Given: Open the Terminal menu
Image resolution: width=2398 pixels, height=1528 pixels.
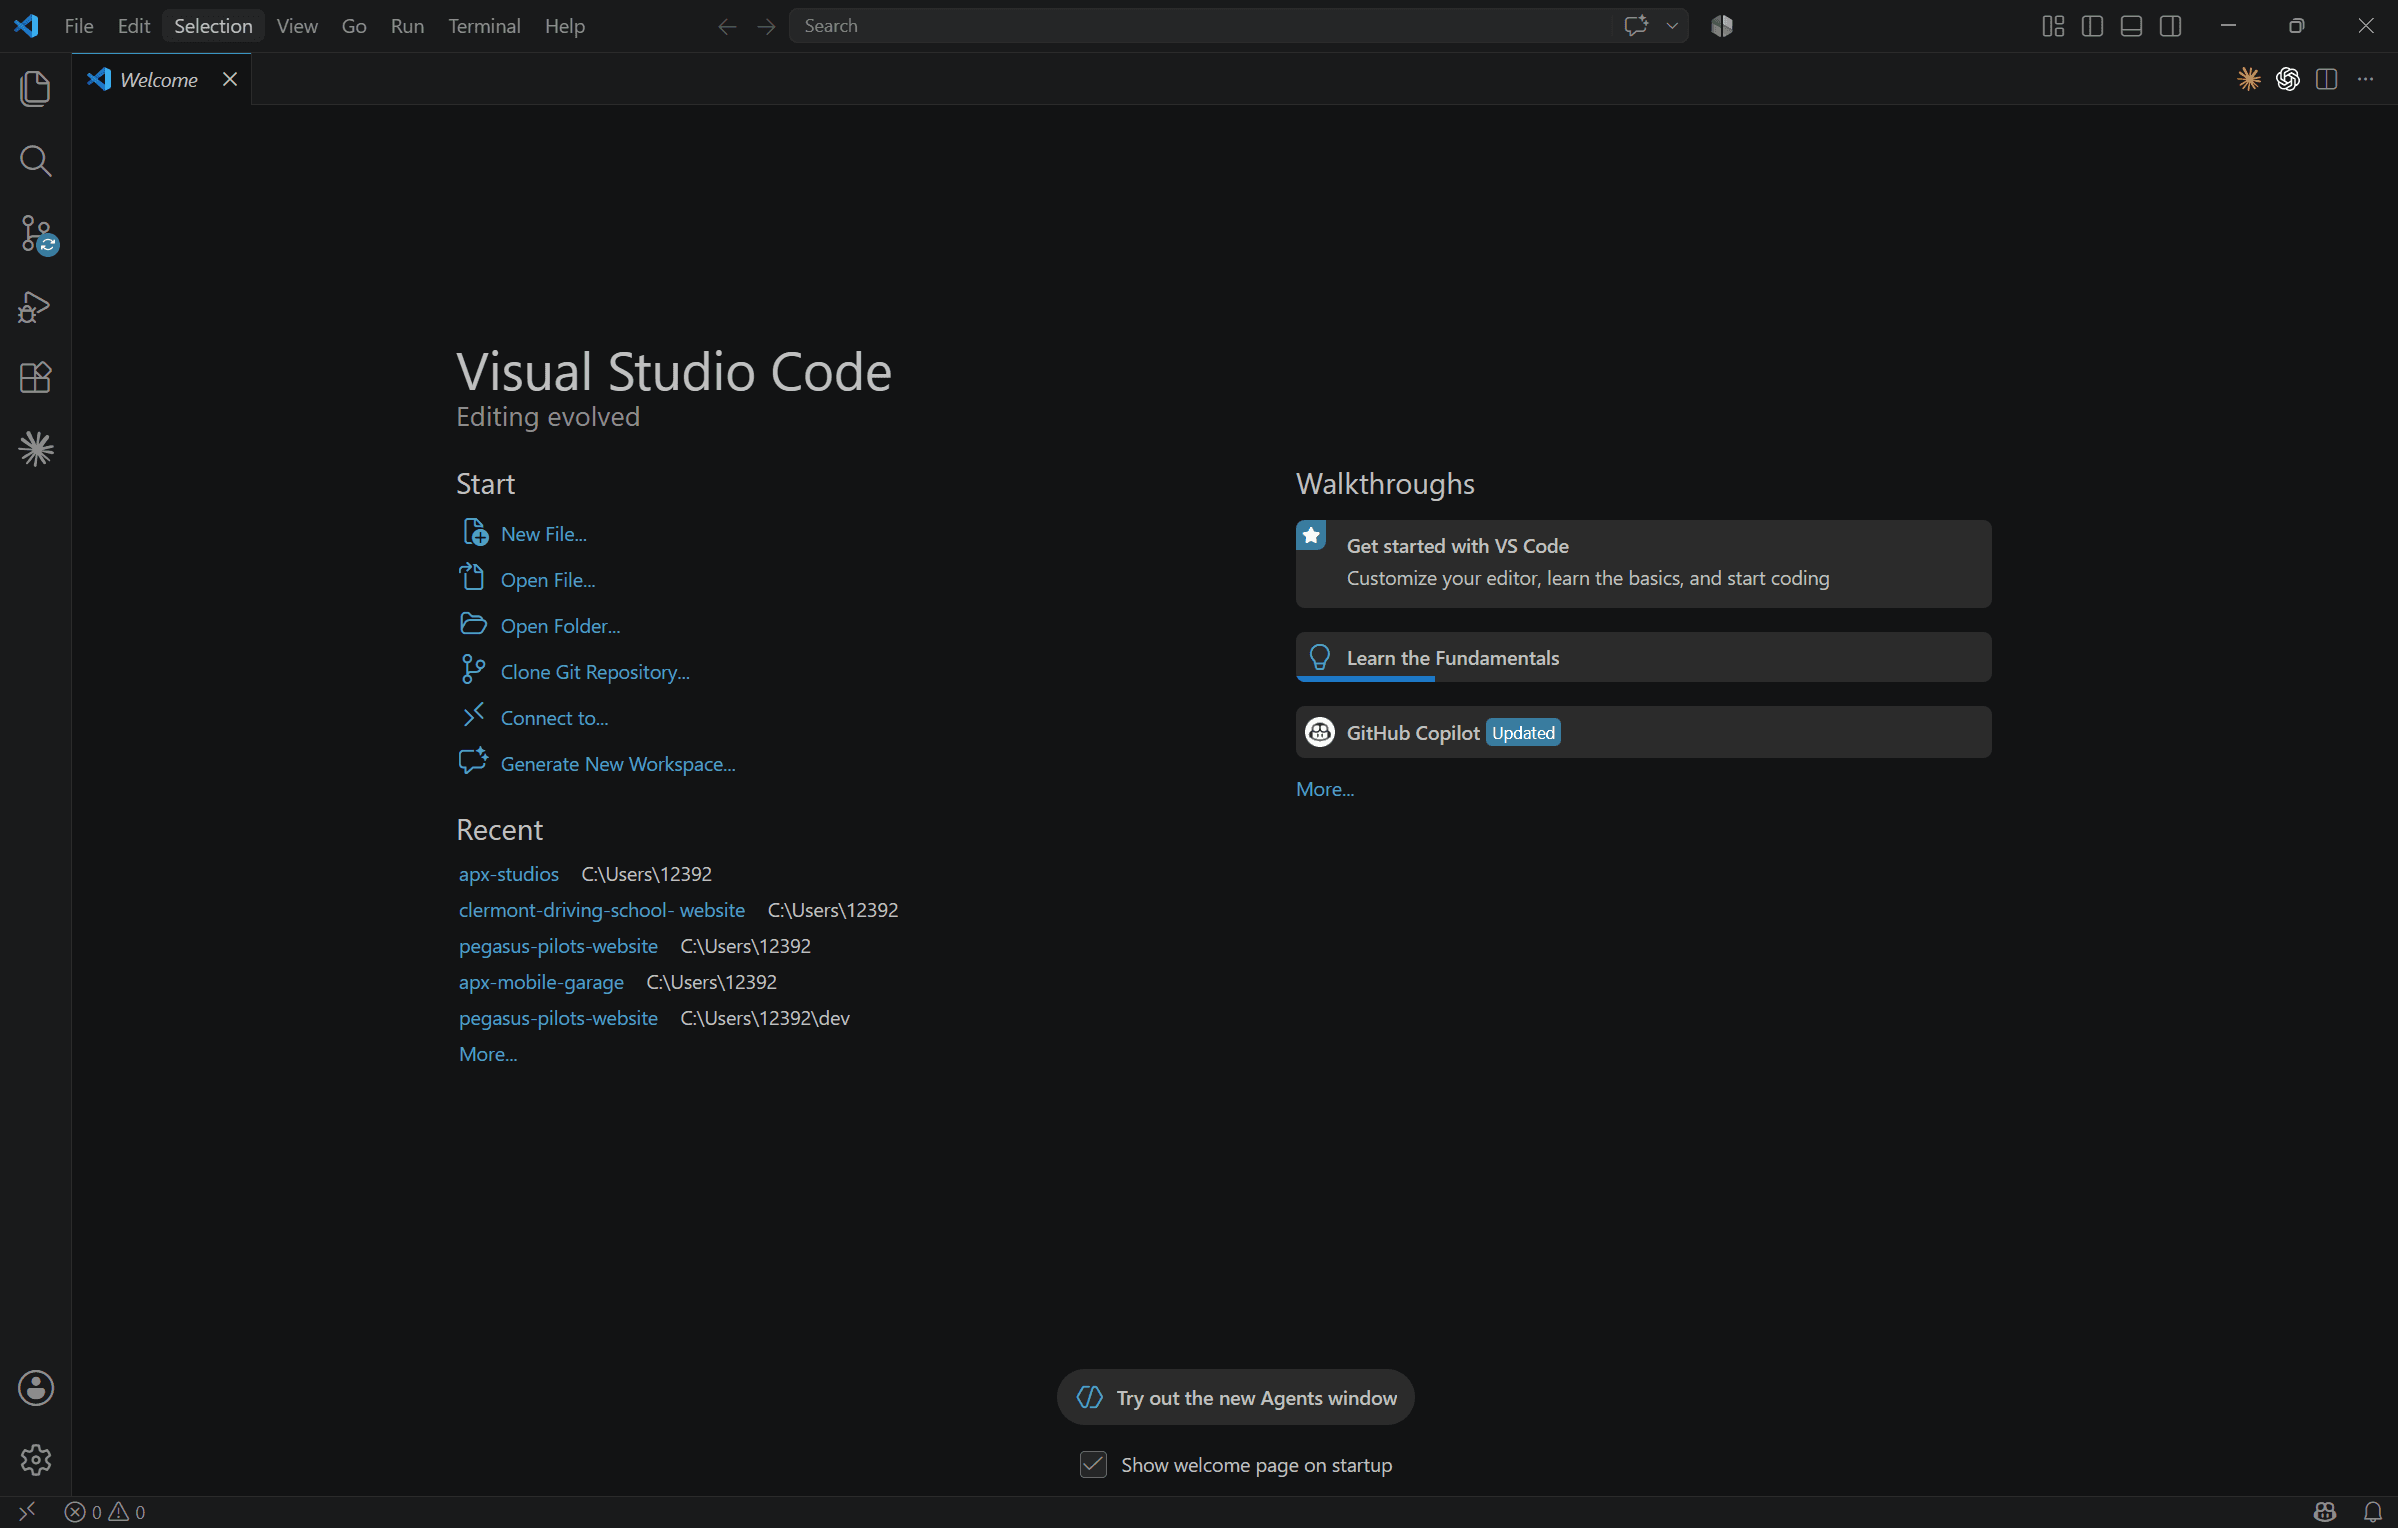Looking at the screenshot, I should point(484,26).
